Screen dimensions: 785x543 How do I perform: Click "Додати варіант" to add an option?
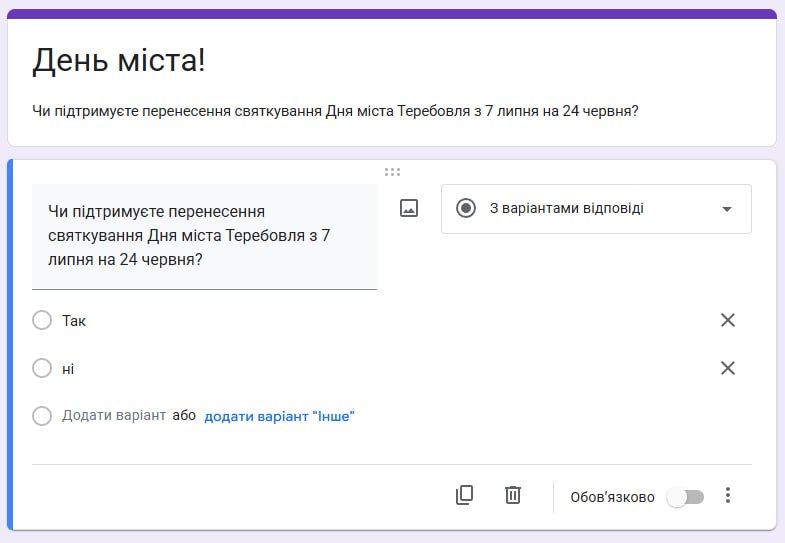pyautogui.click(x=113, y=415)
